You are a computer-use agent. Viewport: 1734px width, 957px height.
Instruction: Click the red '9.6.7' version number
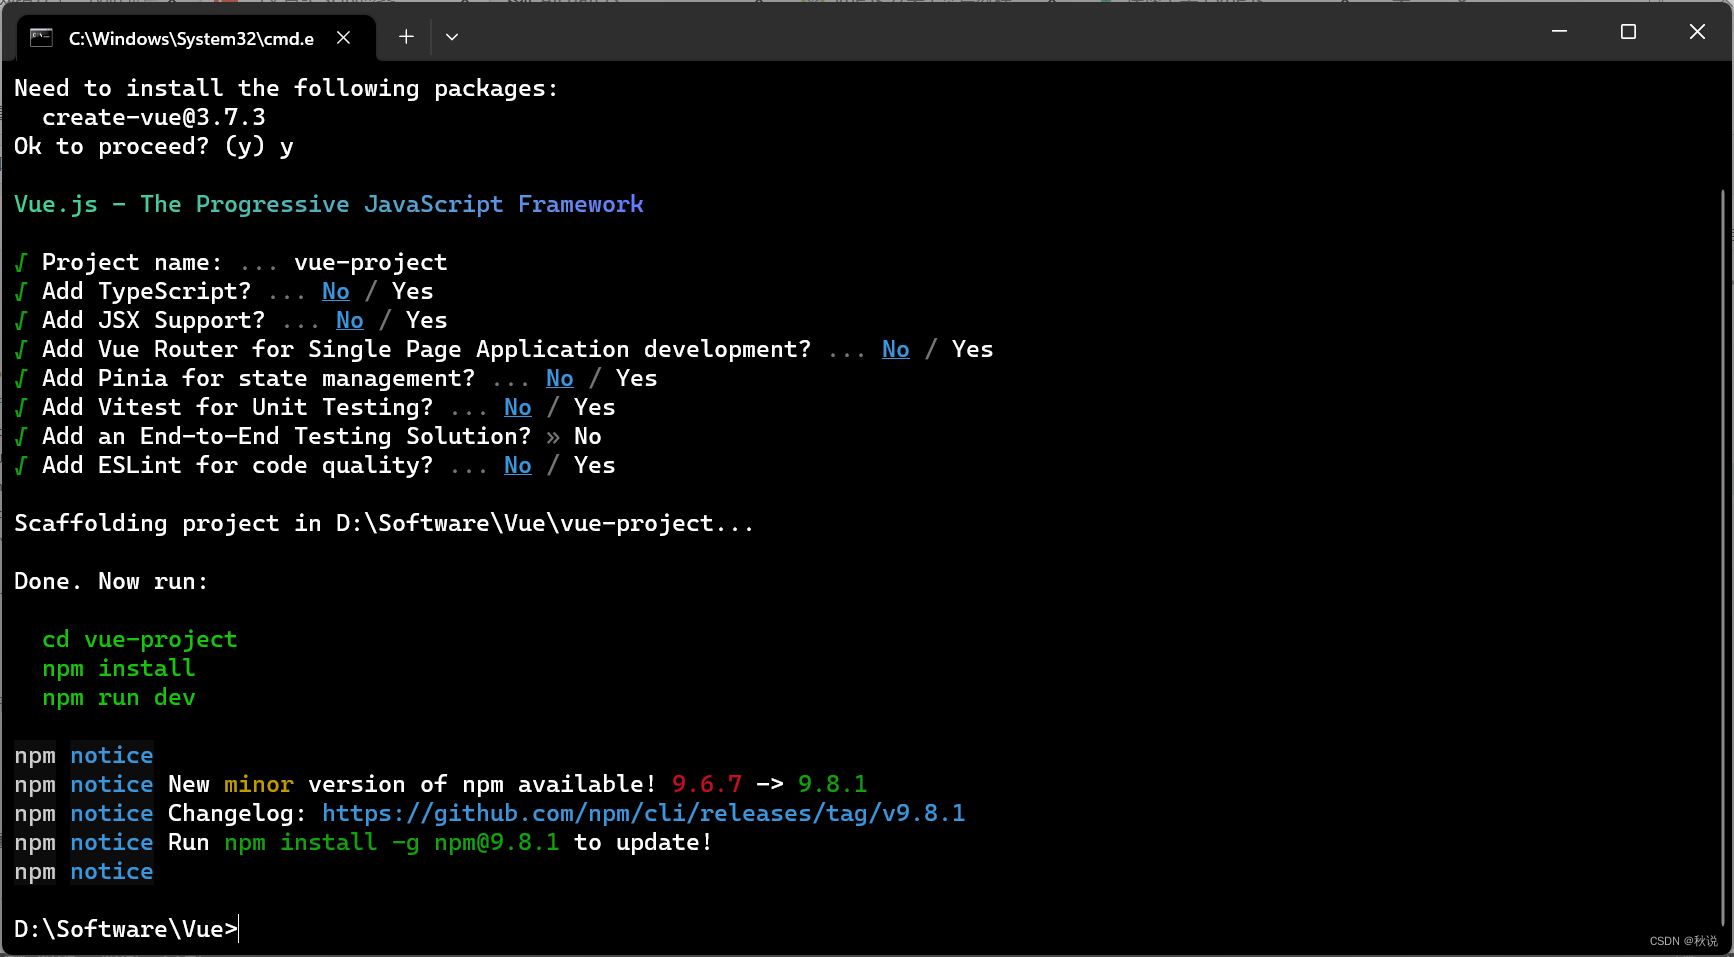pos(707,784)
